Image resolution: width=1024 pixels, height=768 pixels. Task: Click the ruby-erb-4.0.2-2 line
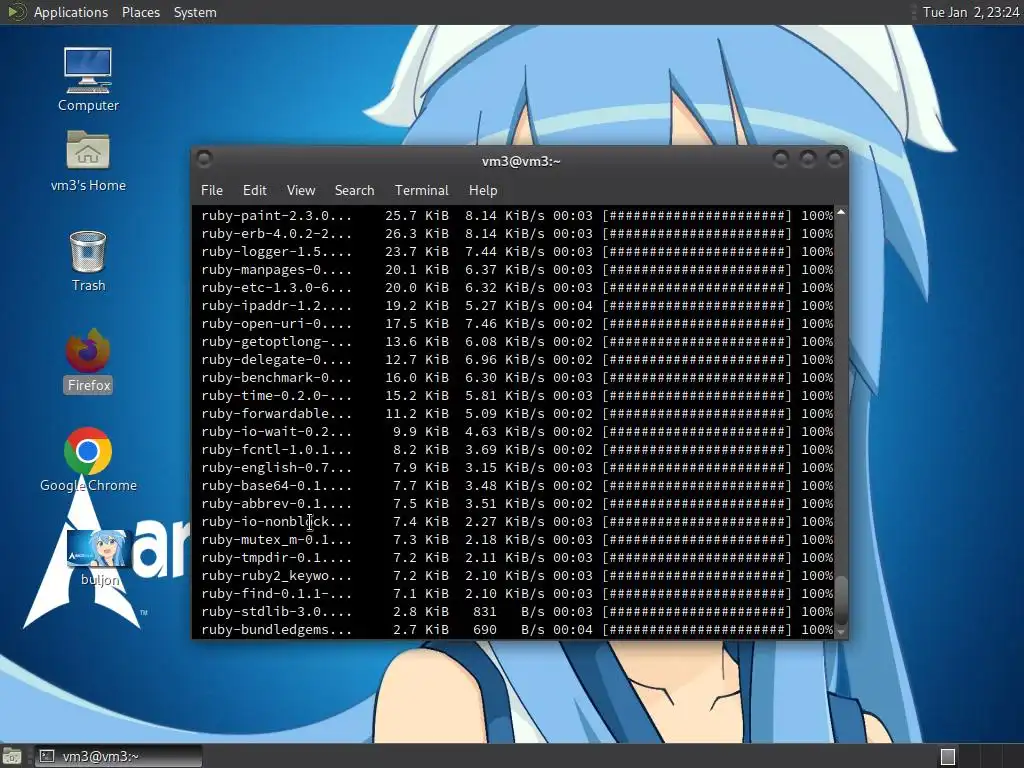tap(517, 234)
